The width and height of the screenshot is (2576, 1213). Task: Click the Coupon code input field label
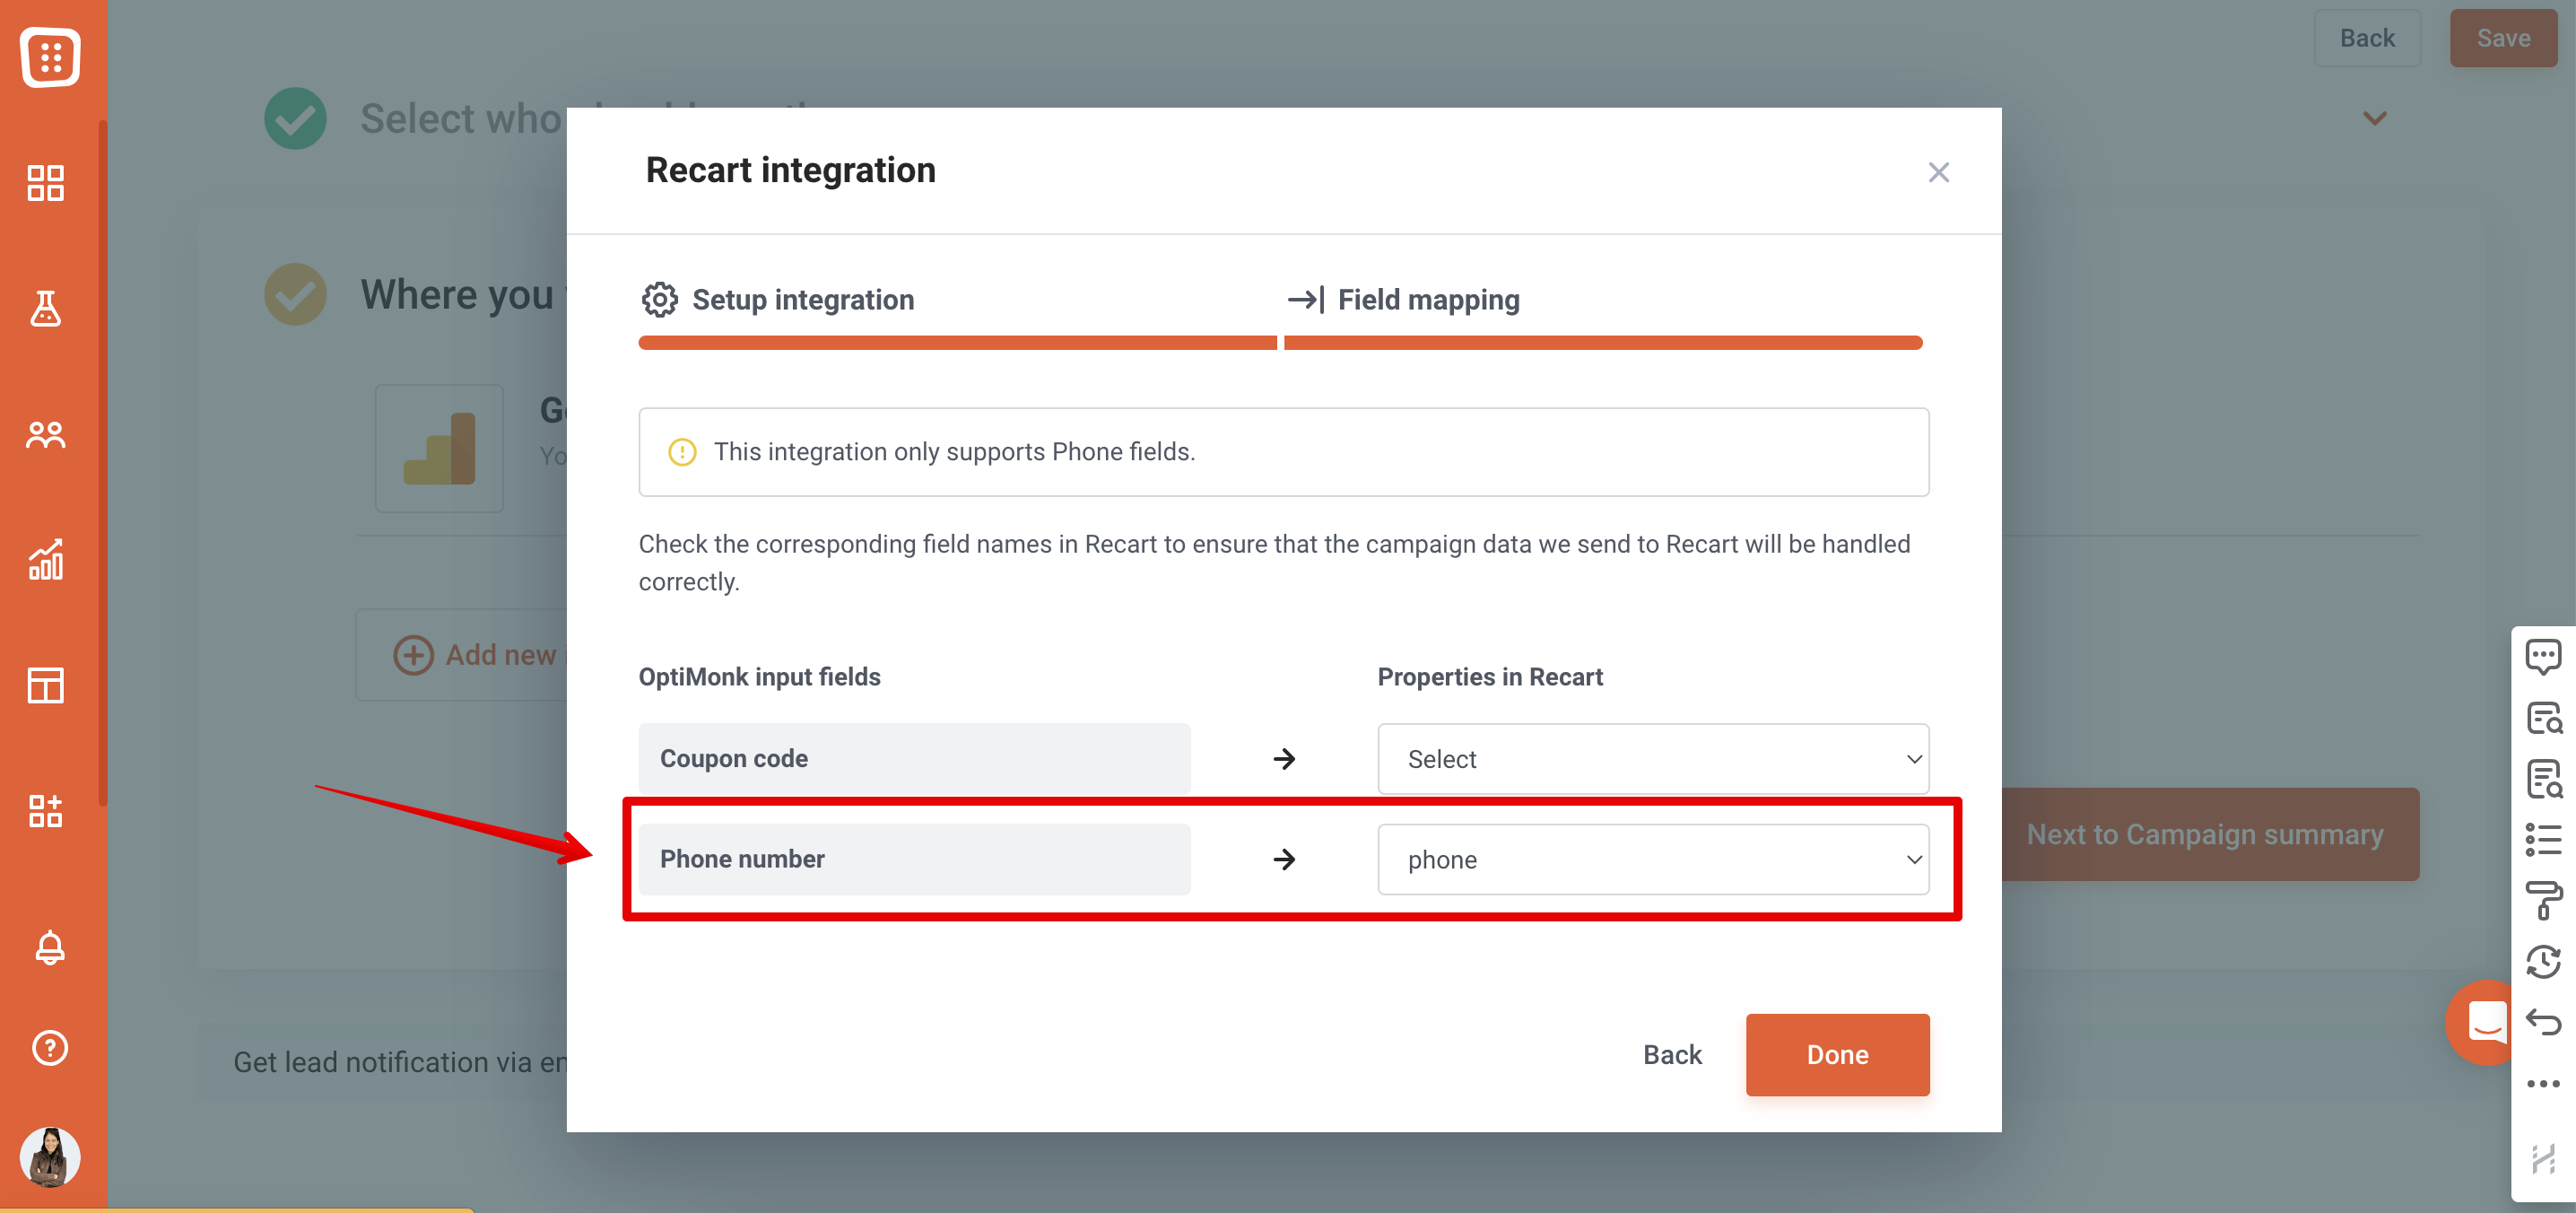914,759
